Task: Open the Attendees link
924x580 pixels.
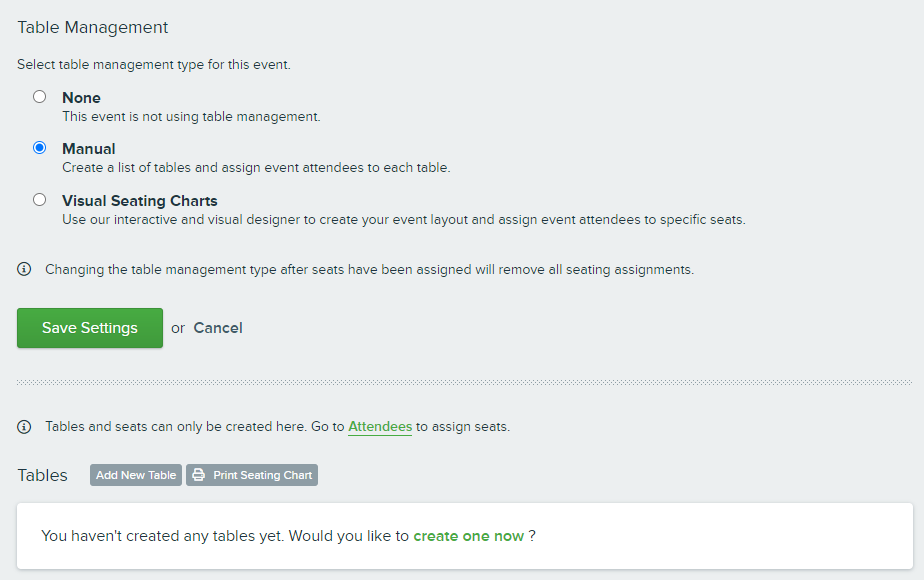Action: [x=380, y=426]
